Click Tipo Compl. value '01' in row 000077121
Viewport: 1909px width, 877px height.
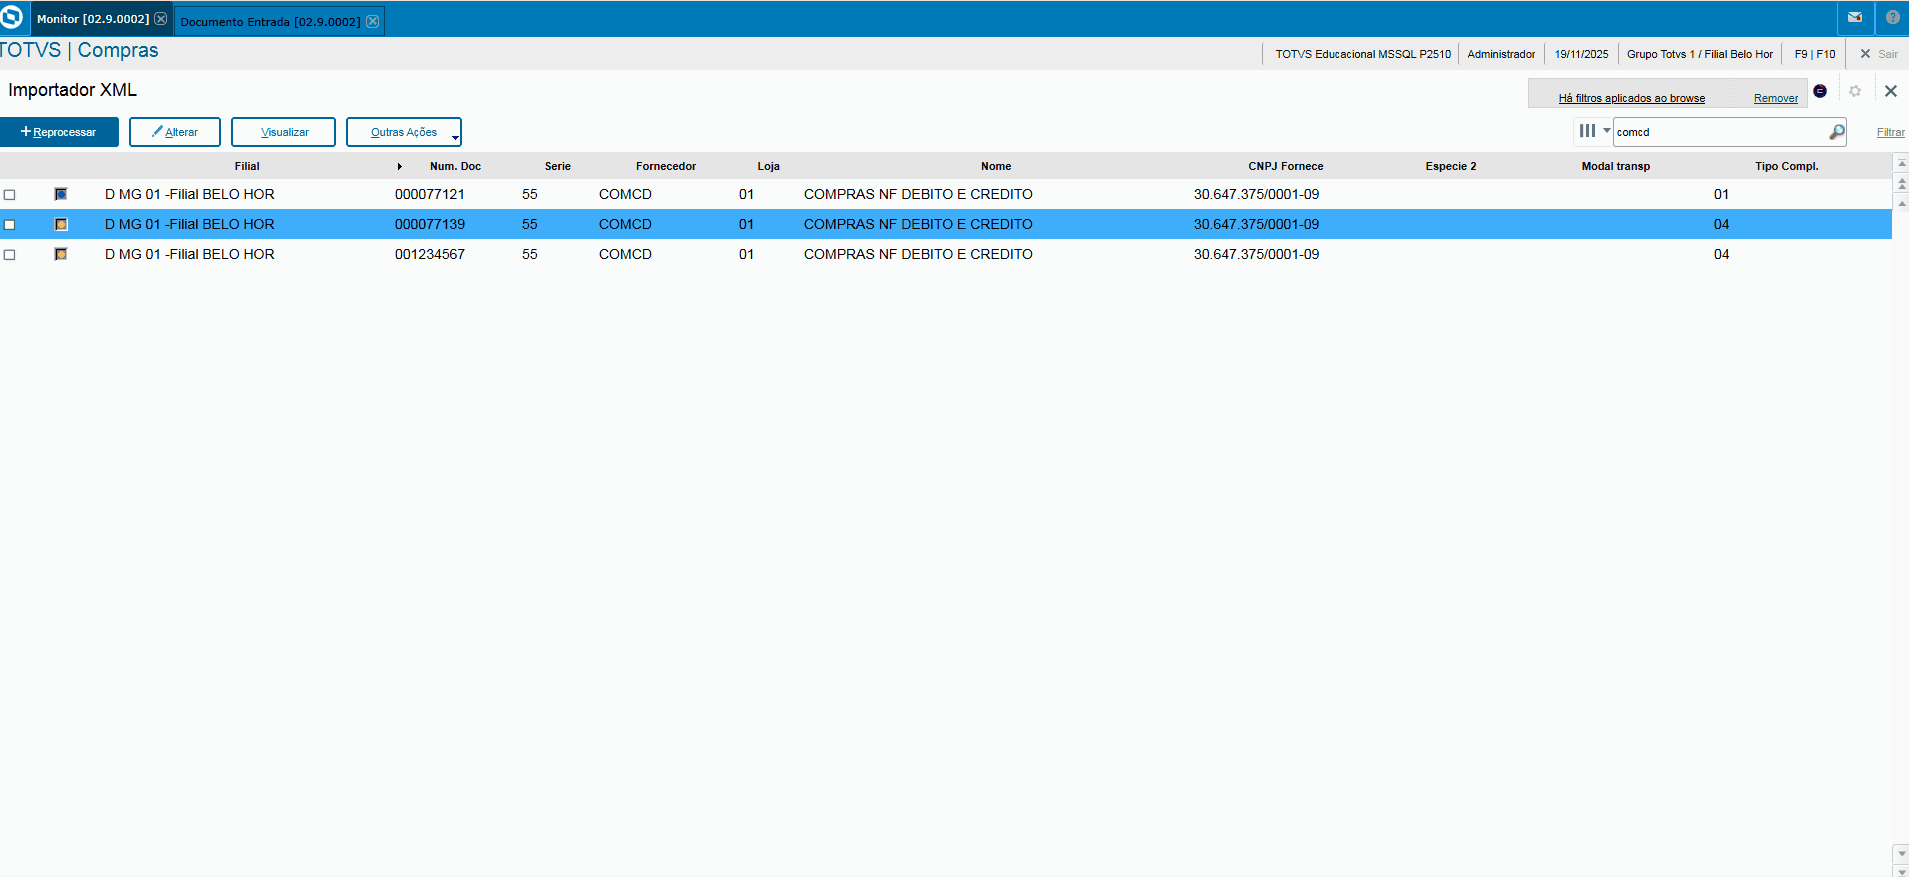(1721, 194)
